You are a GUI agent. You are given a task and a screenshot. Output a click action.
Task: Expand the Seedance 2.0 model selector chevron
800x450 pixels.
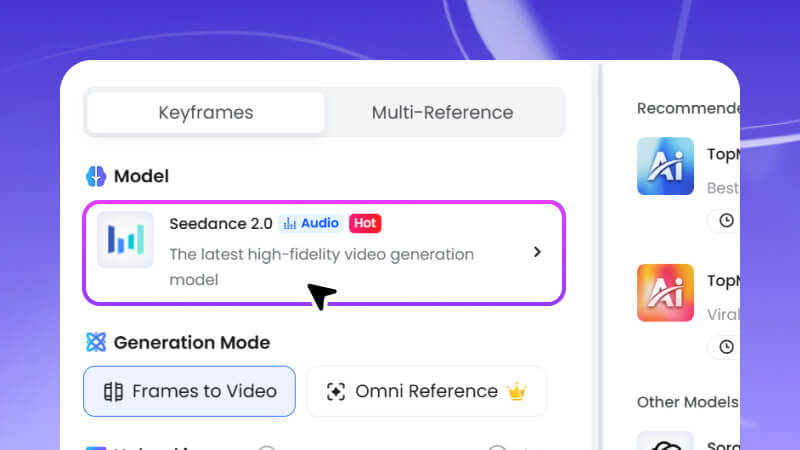pyautogui.click(x=537, y=252)
